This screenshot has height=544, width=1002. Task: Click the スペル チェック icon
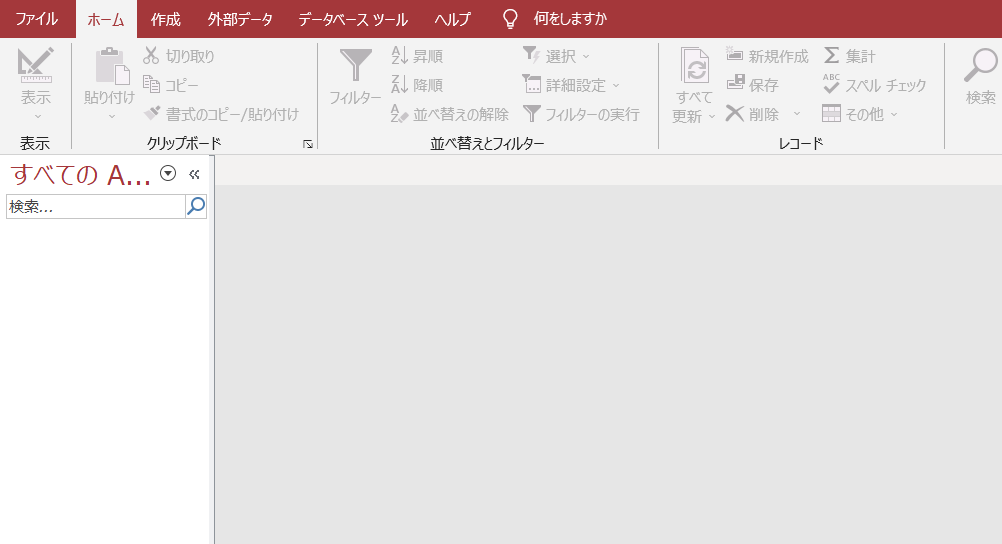pos(831,84)
